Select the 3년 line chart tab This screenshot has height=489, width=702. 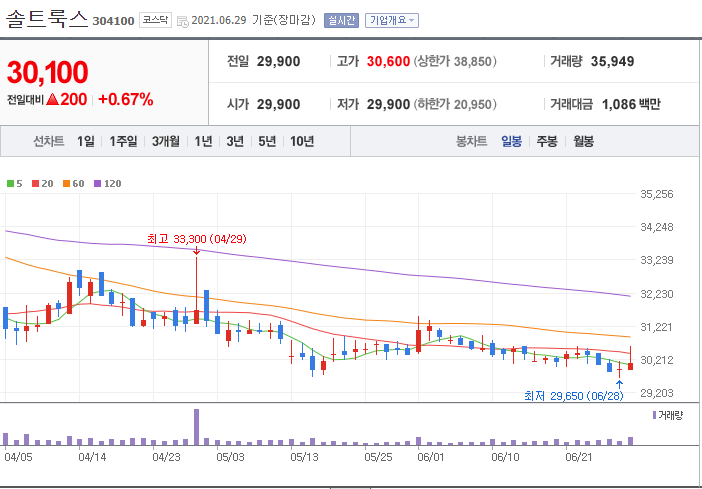(x=235, y=142)
